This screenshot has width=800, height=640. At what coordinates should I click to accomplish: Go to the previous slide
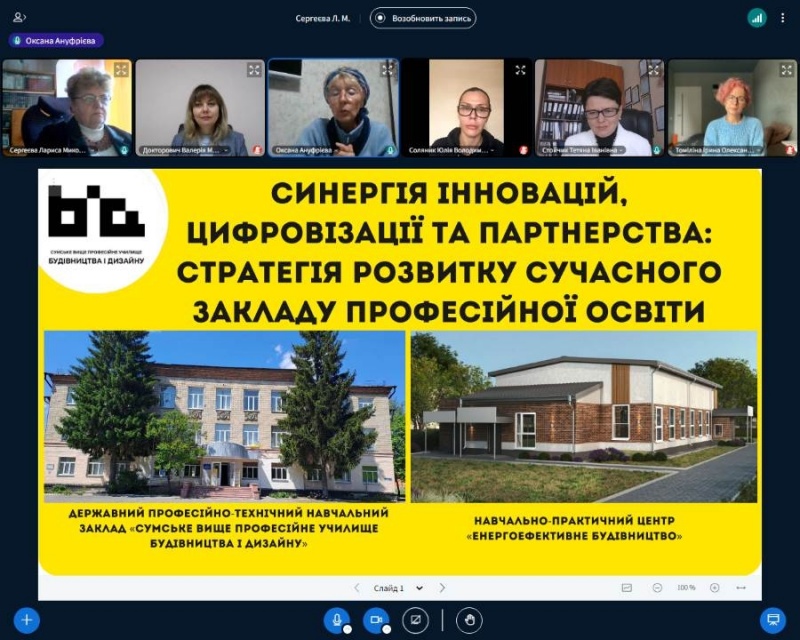[357, 588]
